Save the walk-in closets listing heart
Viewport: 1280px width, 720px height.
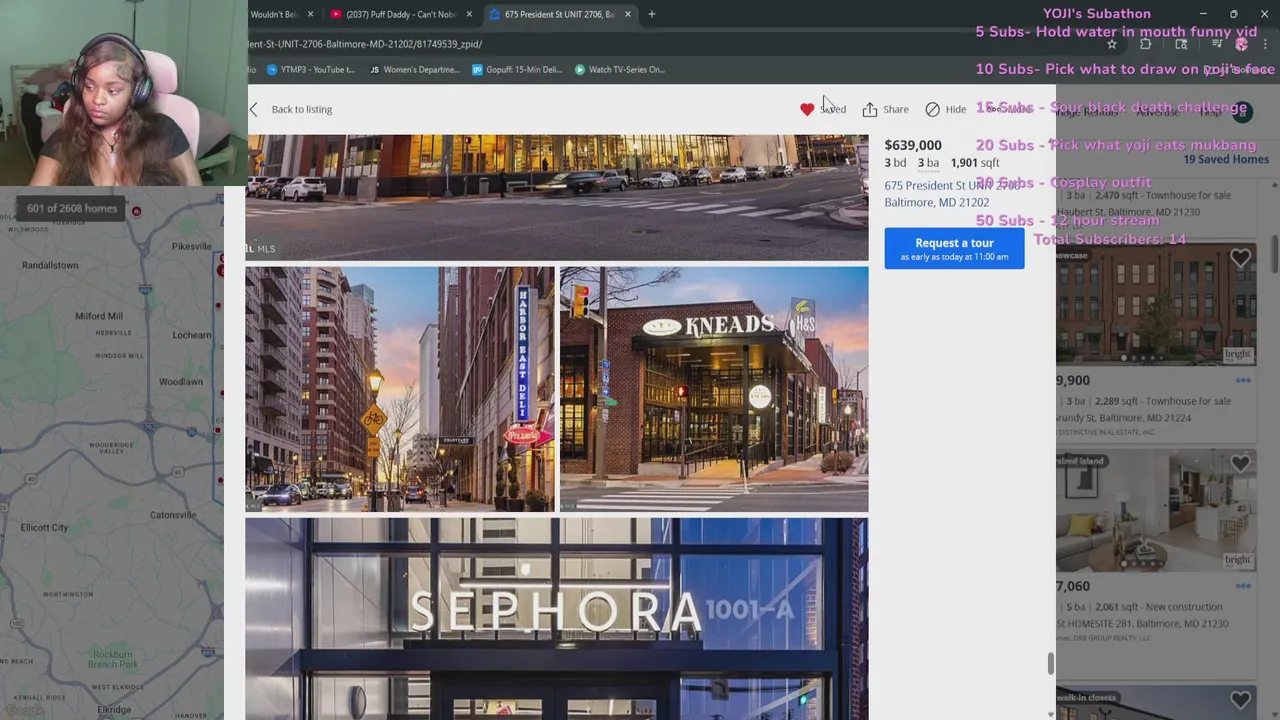coord(1240,701)
